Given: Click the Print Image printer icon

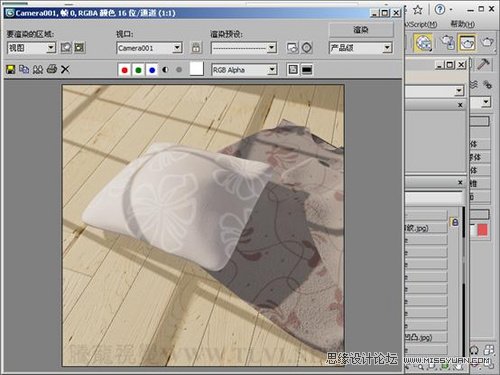Looking at the screenshot, I should pyautogui.click(x=52, y=69).
